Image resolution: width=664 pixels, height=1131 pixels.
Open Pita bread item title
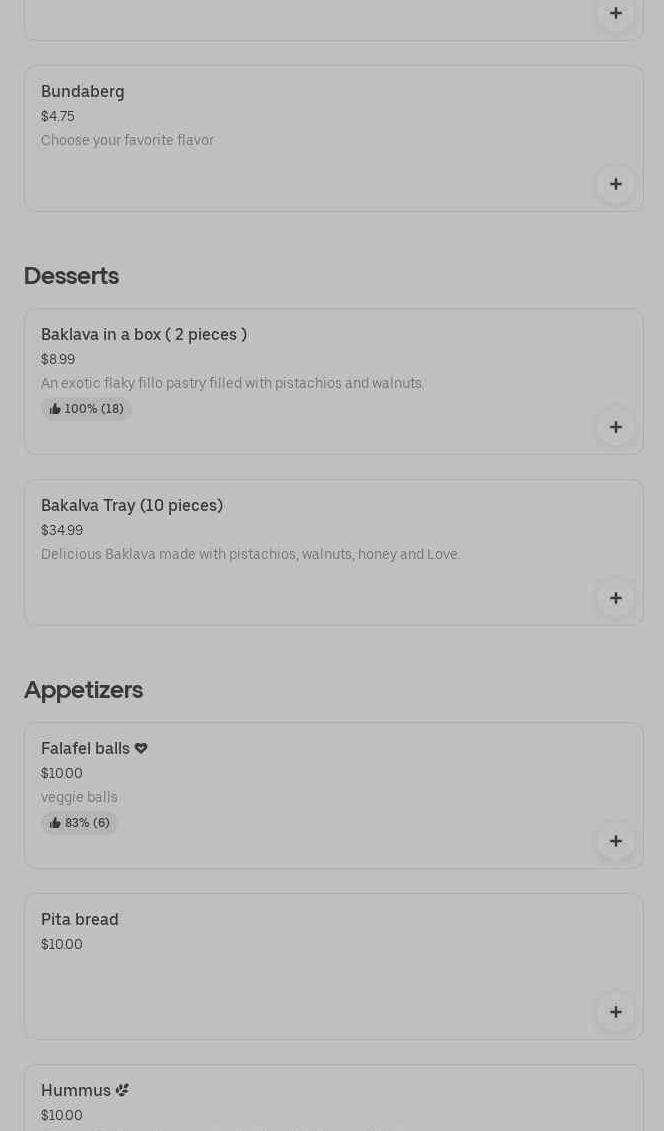pos(80,920)
